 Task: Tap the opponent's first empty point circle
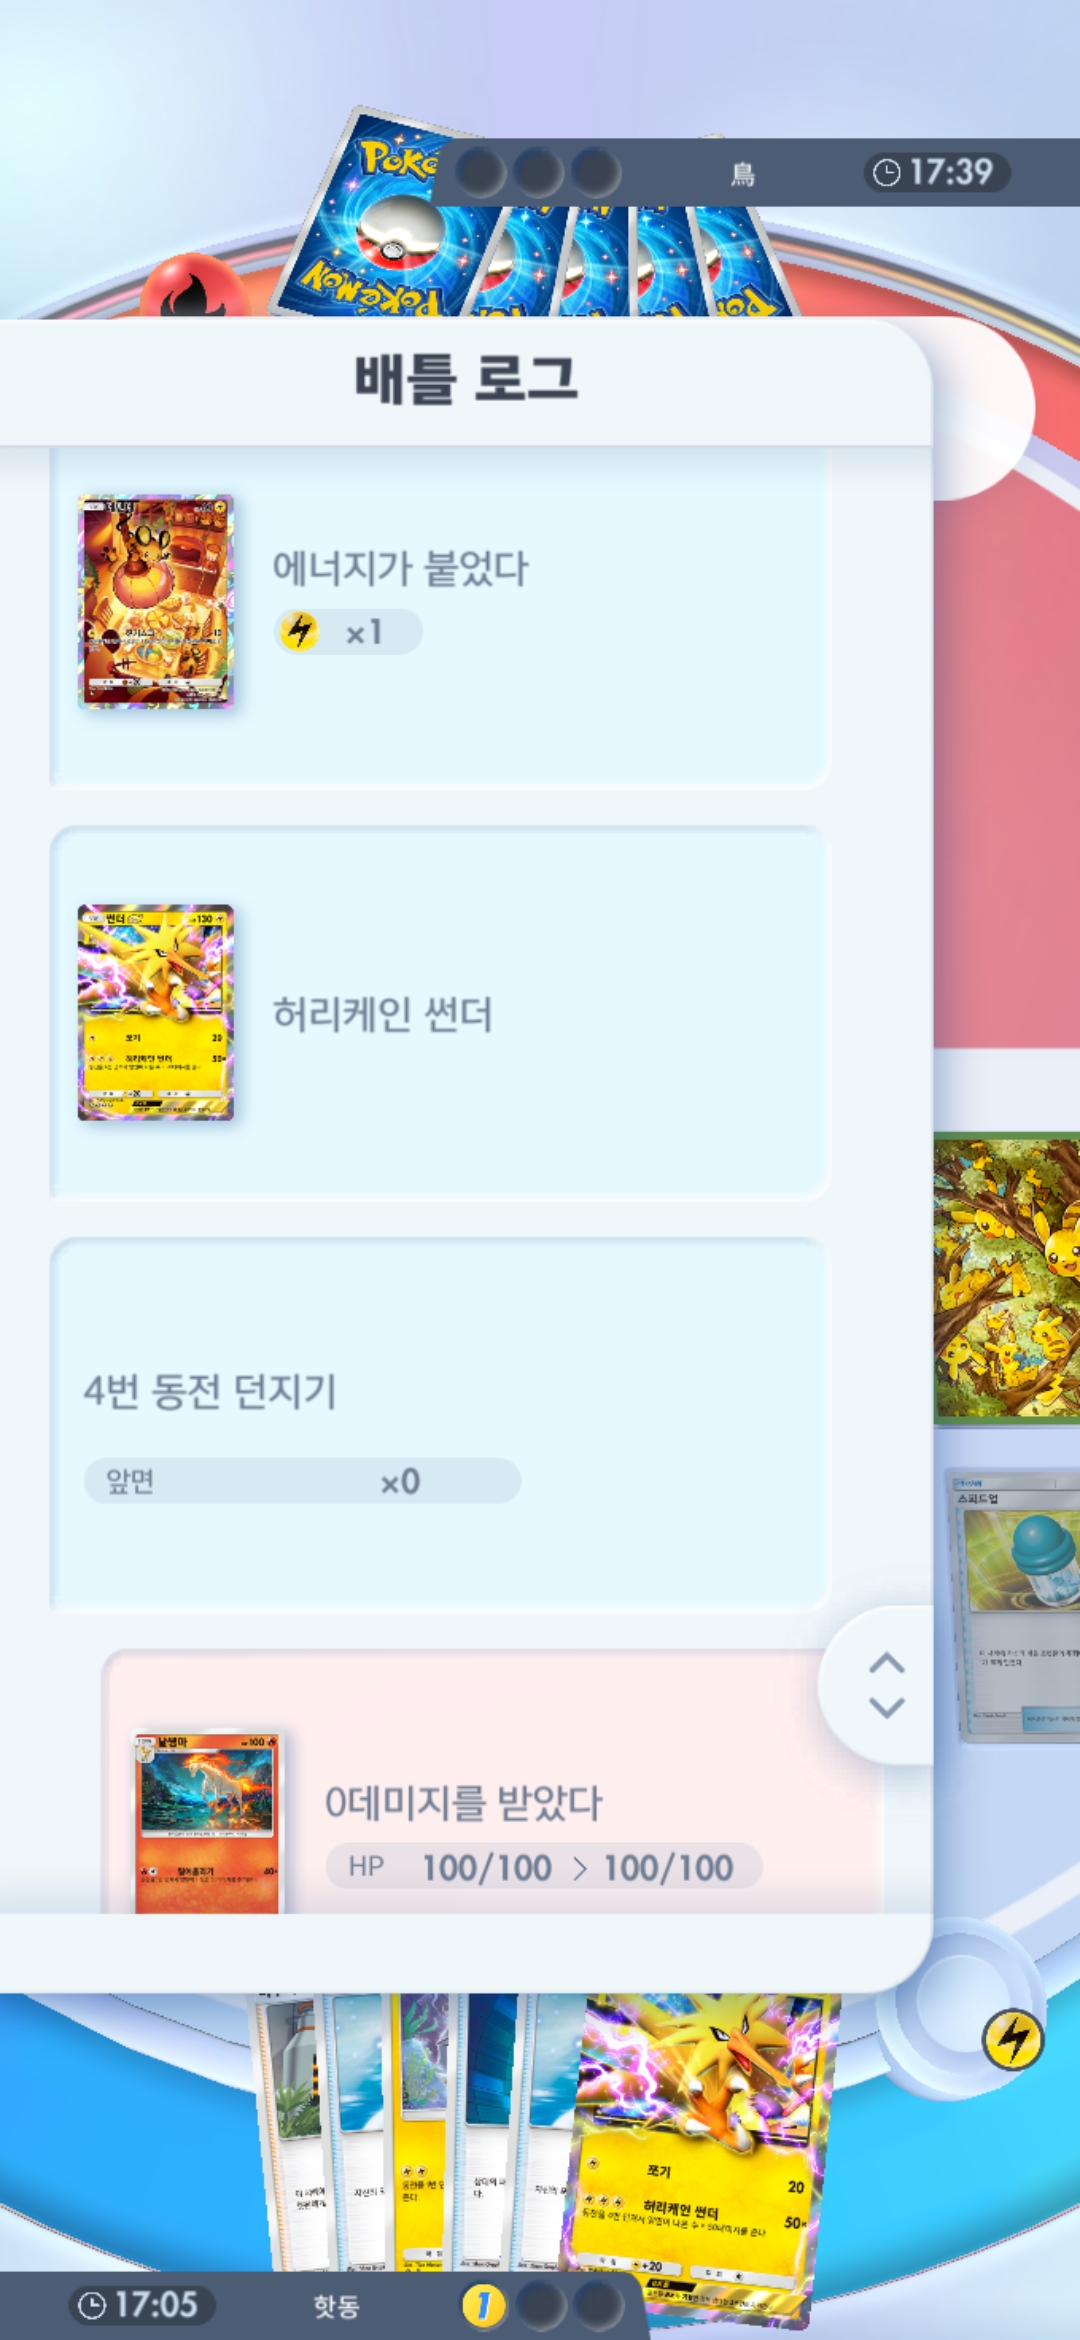[481, 172]
